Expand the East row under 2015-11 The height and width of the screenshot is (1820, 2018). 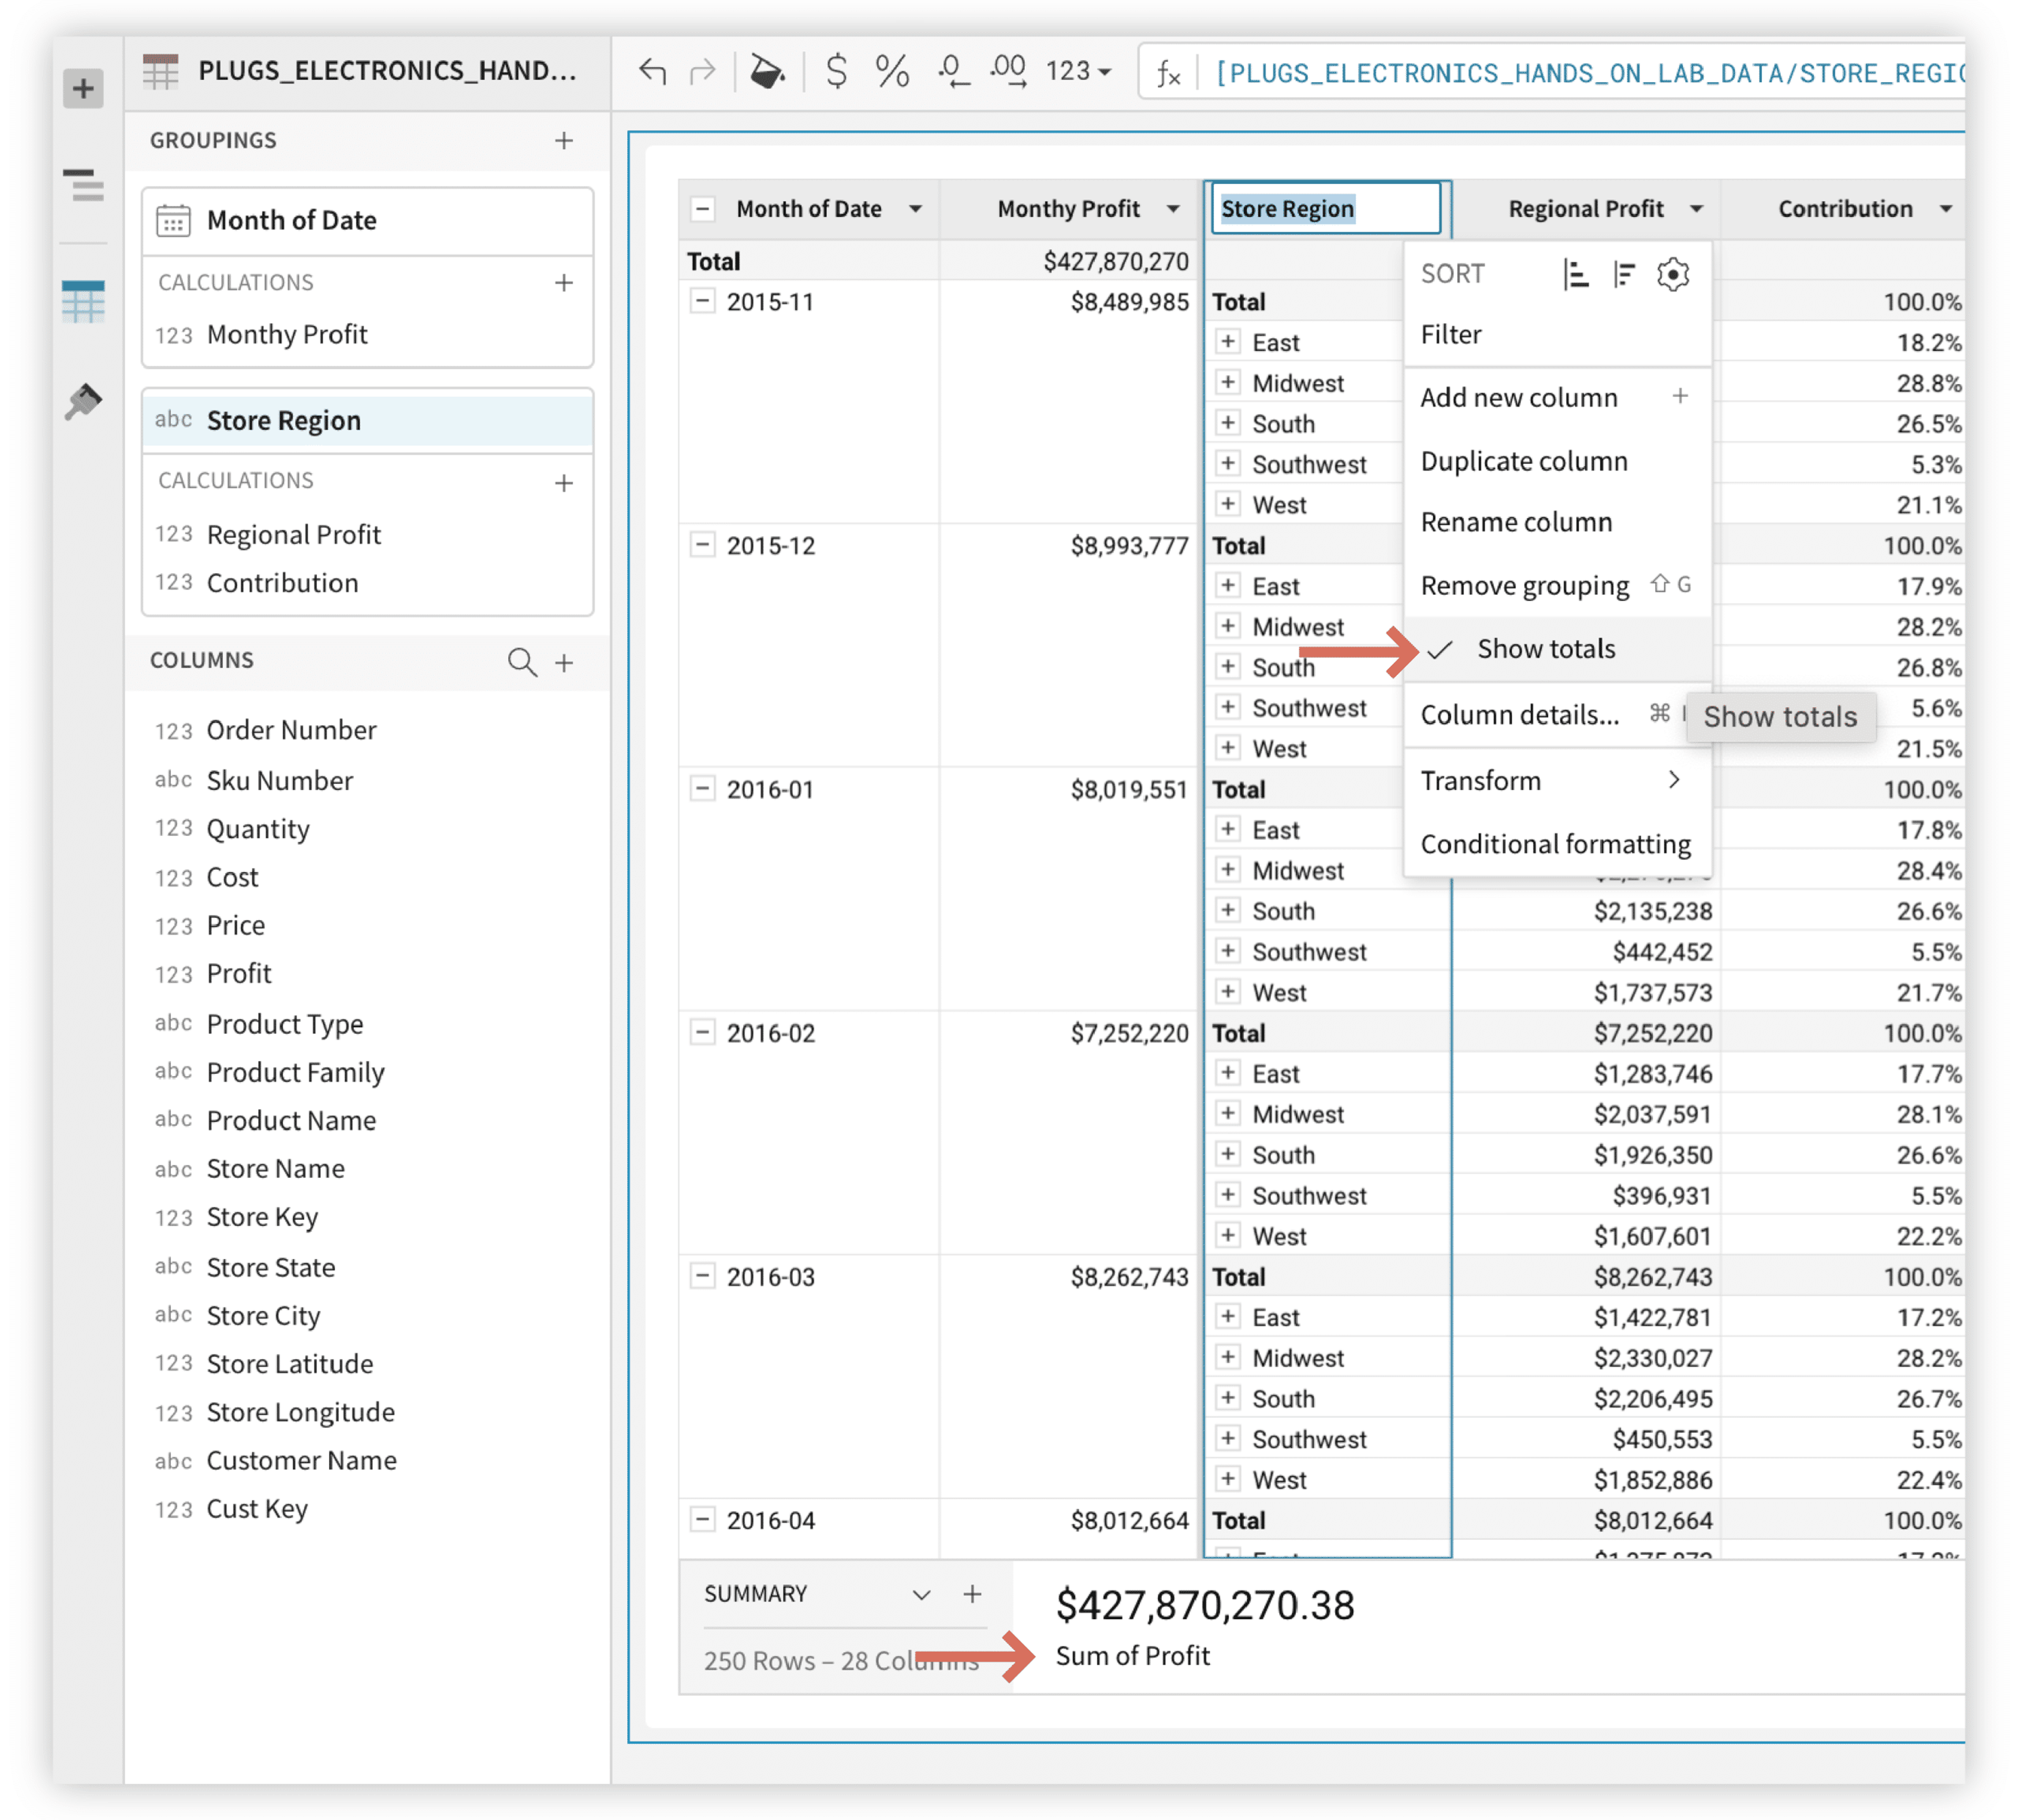tap(1227, 342)
